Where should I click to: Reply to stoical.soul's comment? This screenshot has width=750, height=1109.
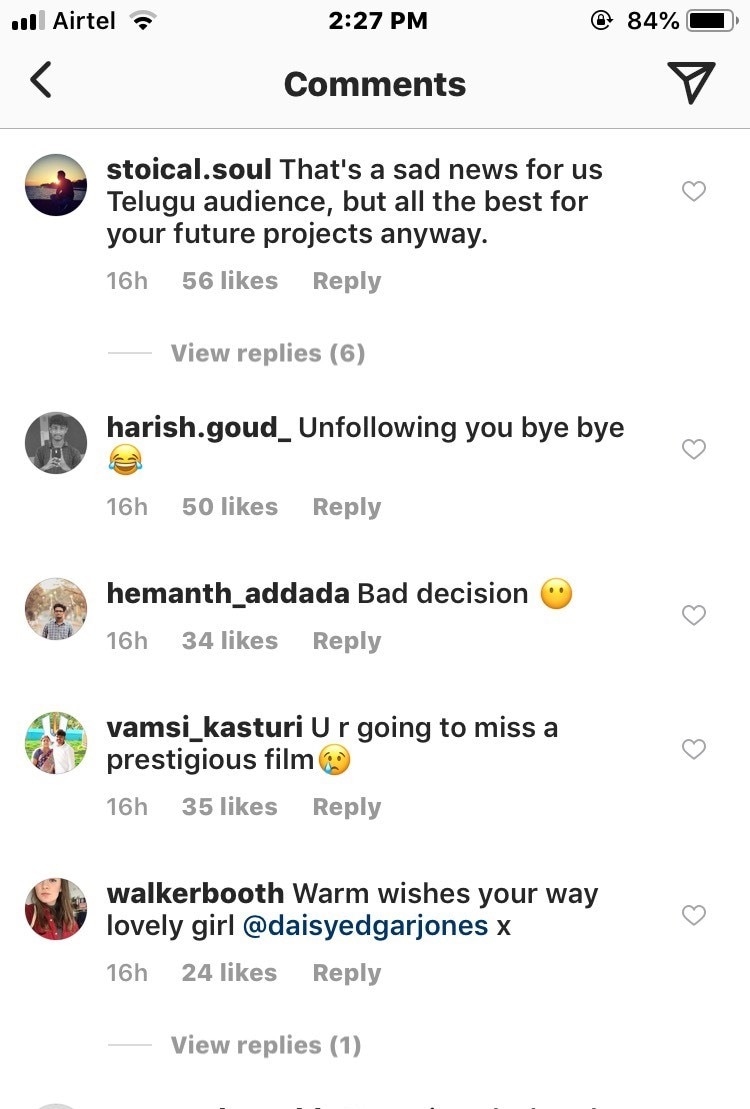coord(346,281)
